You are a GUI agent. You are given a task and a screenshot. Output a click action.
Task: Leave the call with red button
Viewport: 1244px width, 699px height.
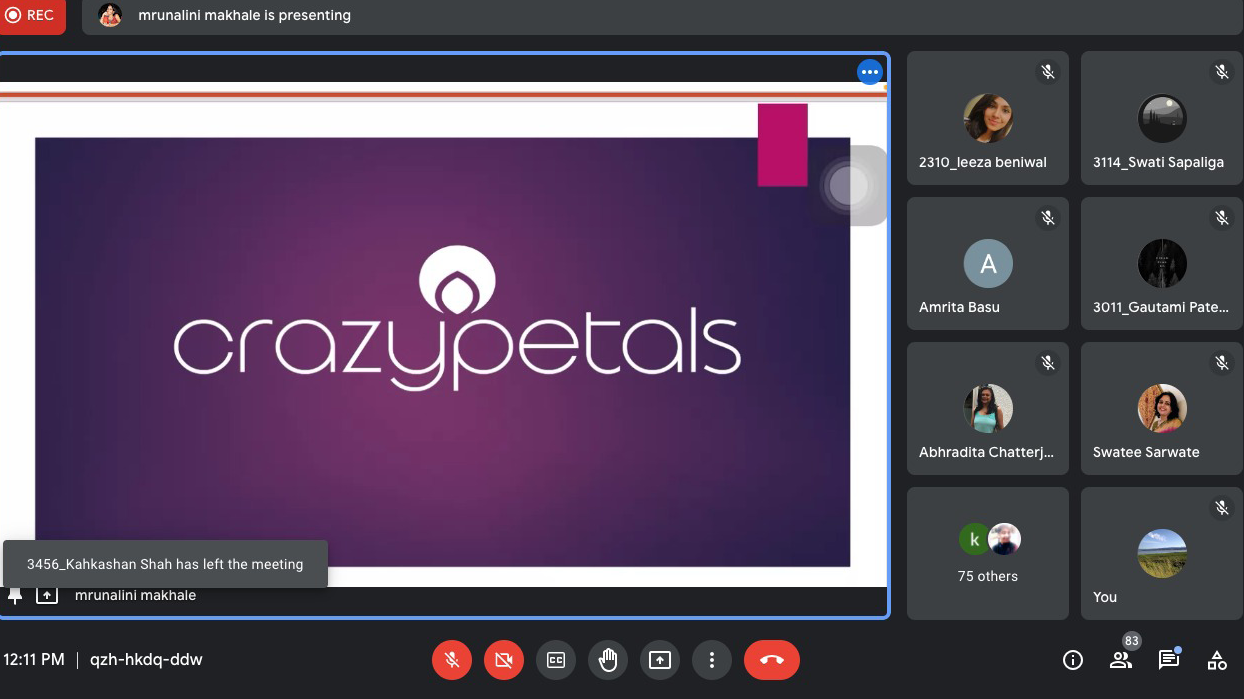(772, 660)
